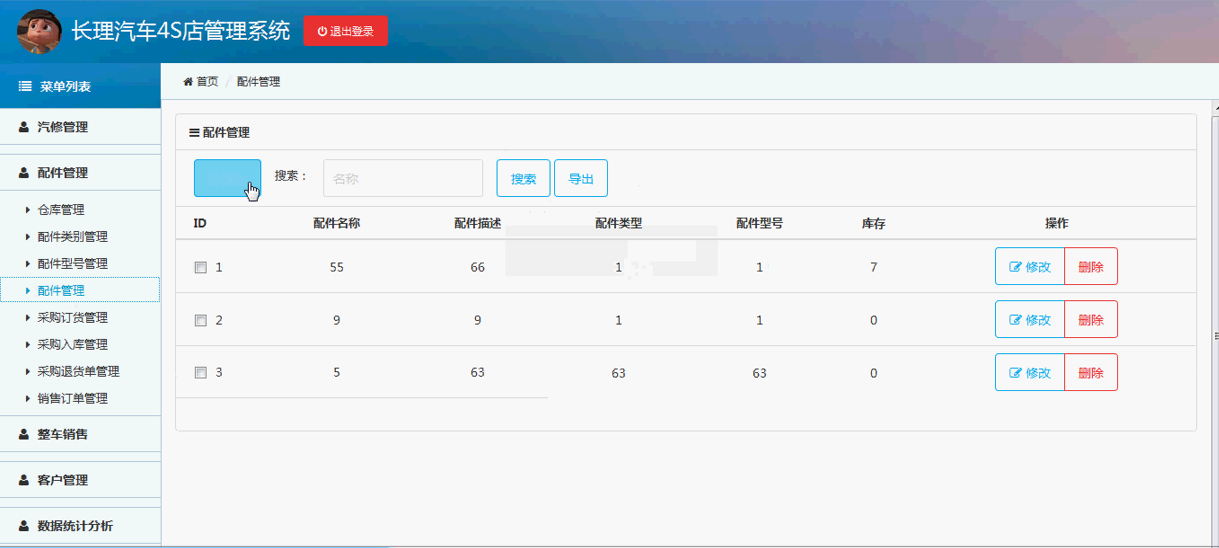The height and width of the screenshot is (548, 1219).
Task: Click the 配件管理 breadcrumb text
Action: click(259, 82)
